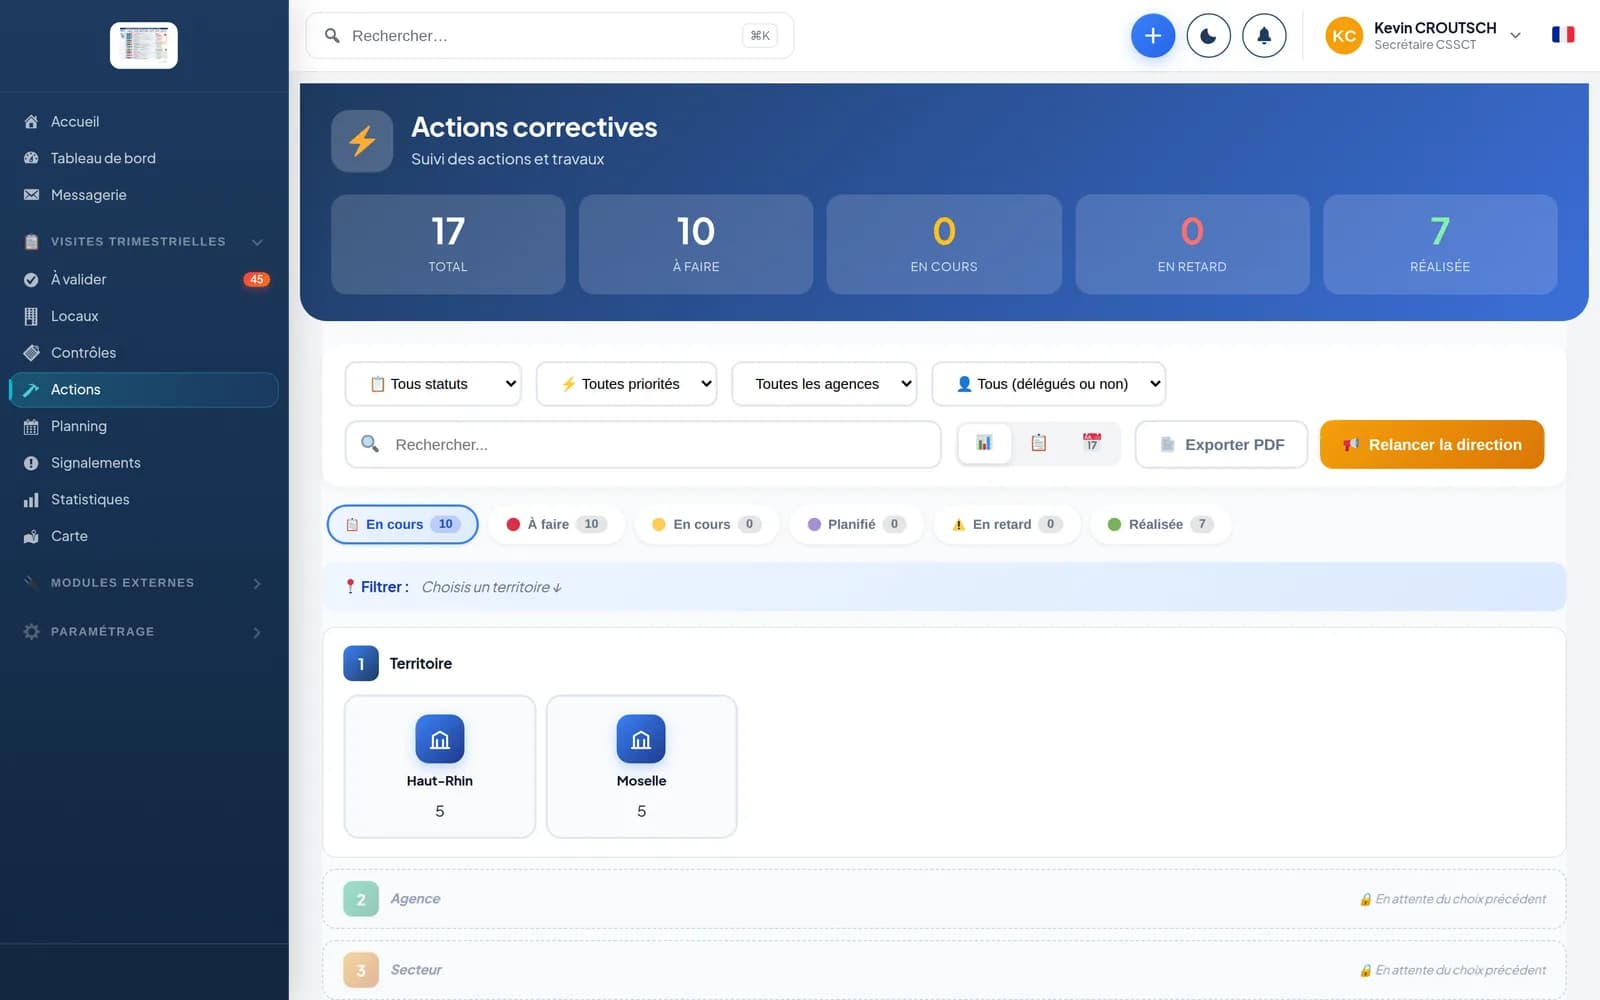
Task: Open Tous (délégués ou non) dropdown
Action: tap(1049, 384)
